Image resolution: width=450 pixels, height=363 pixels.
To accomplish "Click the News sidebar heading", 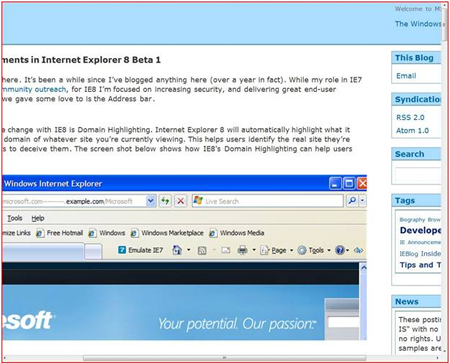I will coord(406,301).
